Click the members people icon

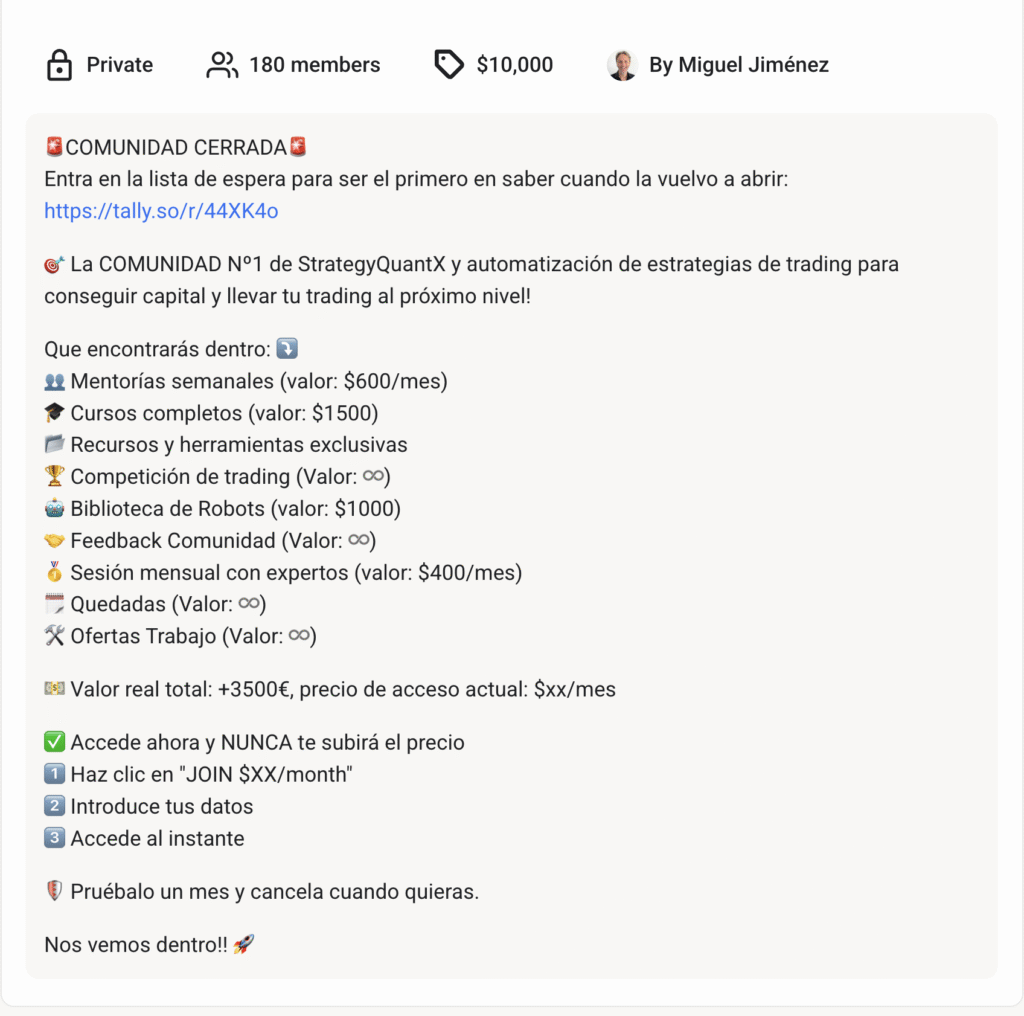point(222,66)
